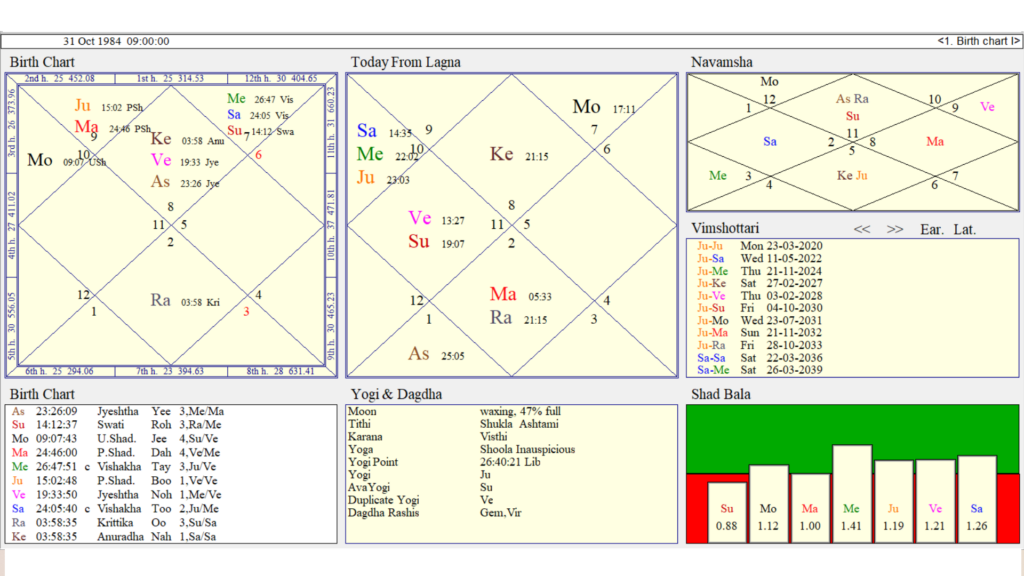
Task: Click the Mo bar in Shad Bala
Action: pyautogui.click(x=769, y=504)
